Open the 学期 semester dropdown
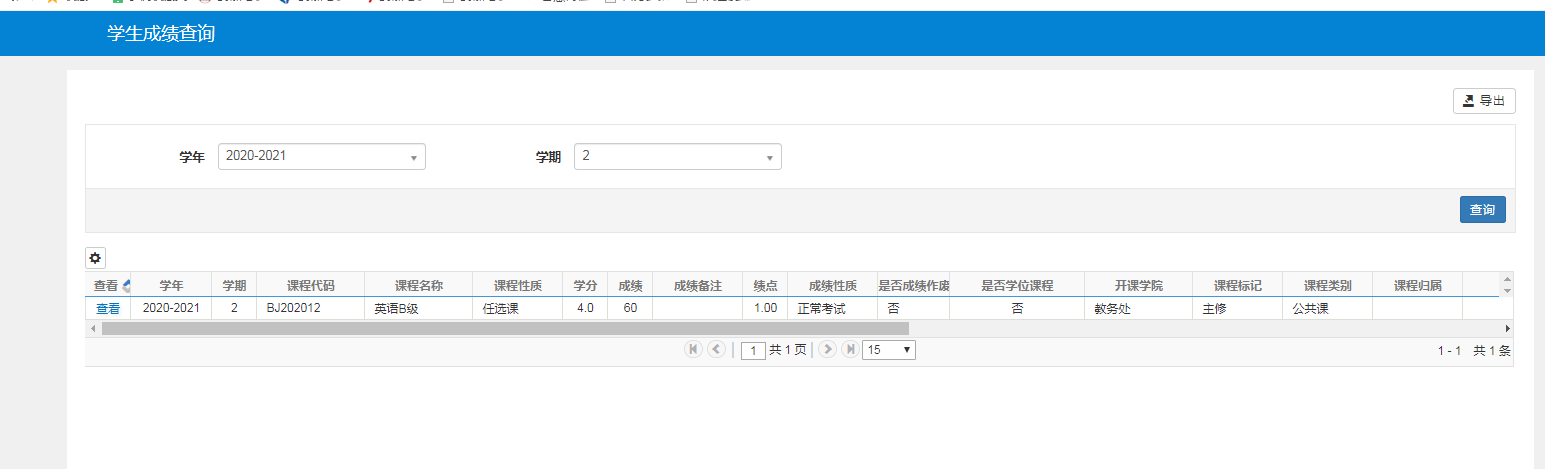This screenshot has height=469, width=1545. point(677,157)
